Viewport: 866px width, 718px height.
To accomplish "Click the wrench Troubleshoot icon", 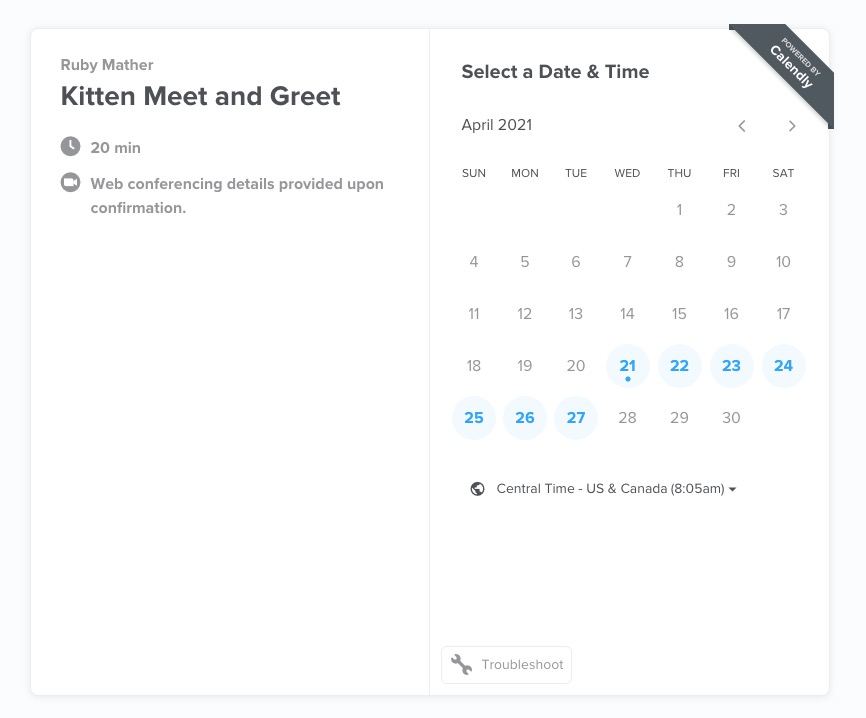I will click(x=461, y=664).
